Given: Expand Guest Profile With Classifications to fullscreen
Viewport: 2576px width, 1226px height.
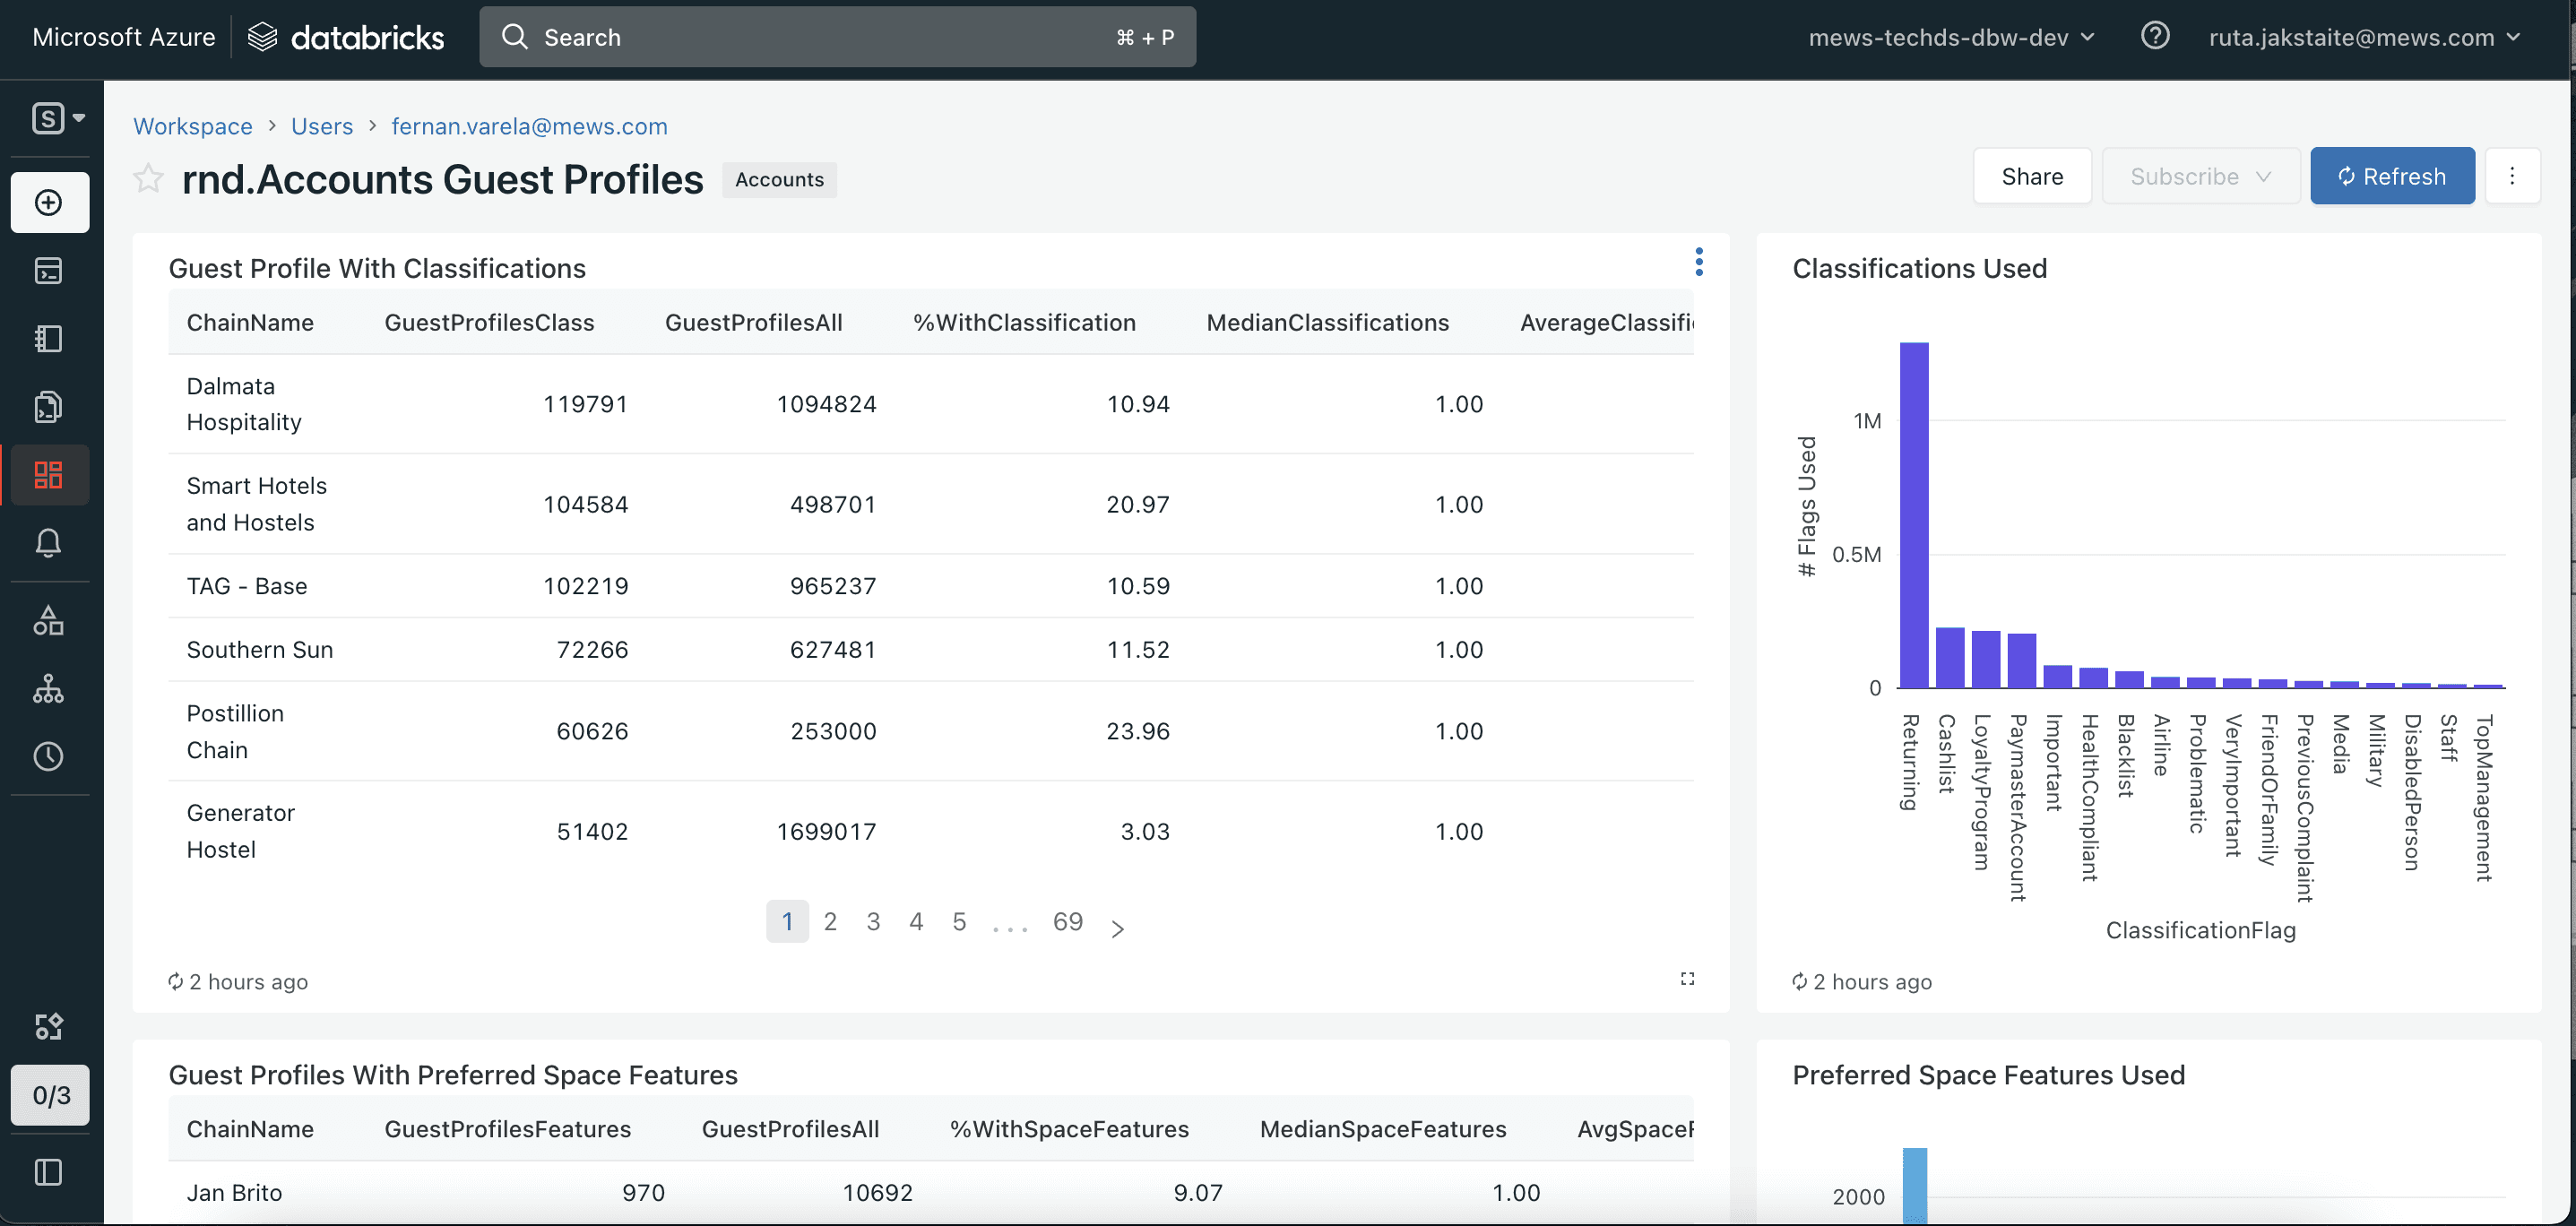Looking at the screenshot, I should click(x=1687, y=979).
